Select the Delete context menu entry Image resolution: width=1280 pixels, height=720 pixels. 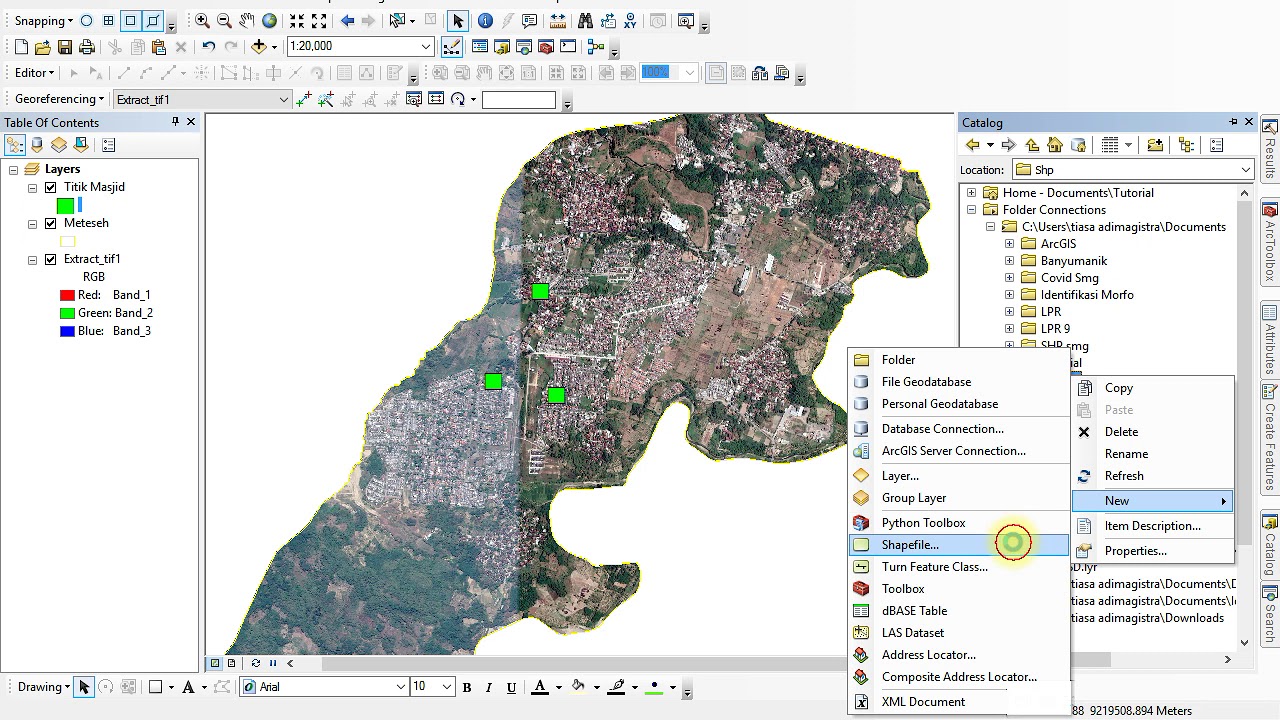(1153, 432)
